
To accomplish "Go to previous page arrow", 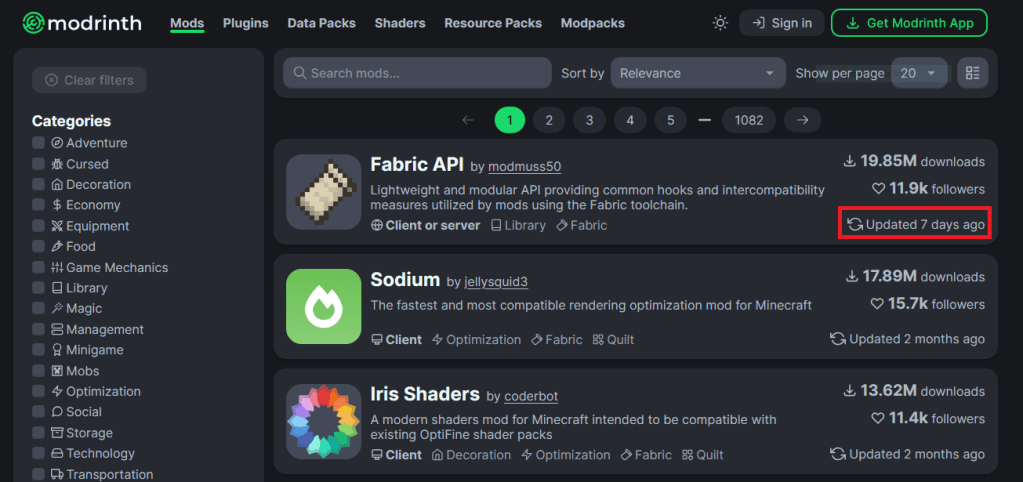I will click(x=468, y=120).
